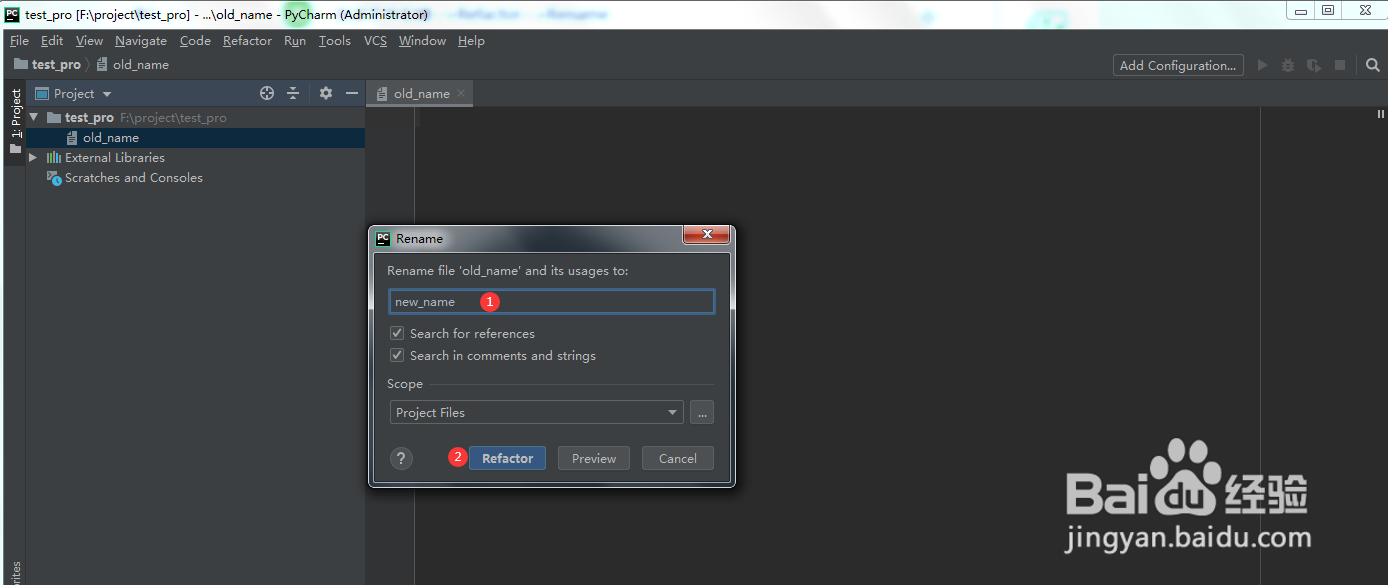Click the Stop square icon

1340,65
